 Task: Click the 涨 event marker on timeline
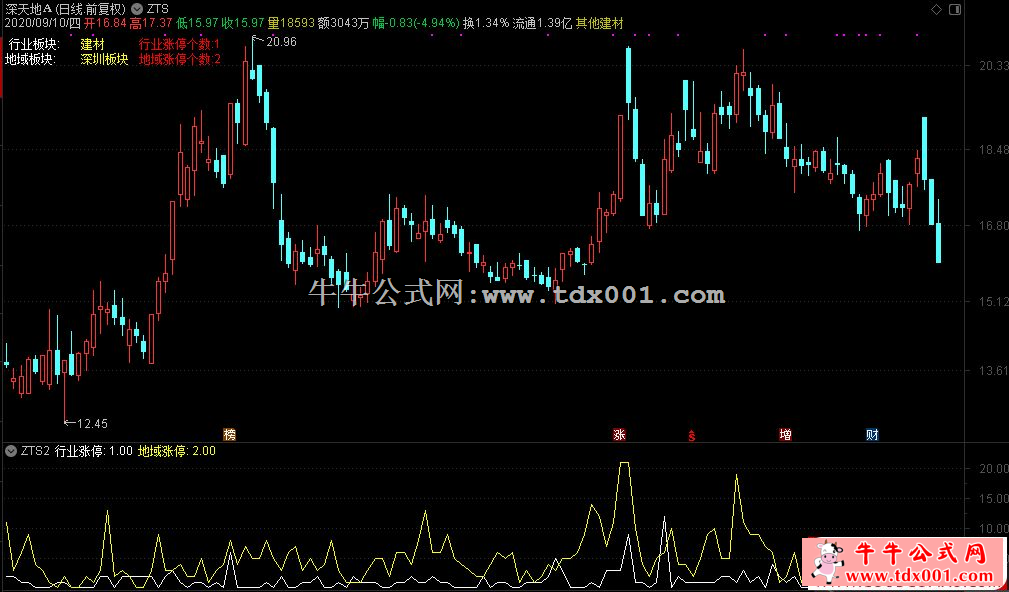pos(619,435)
